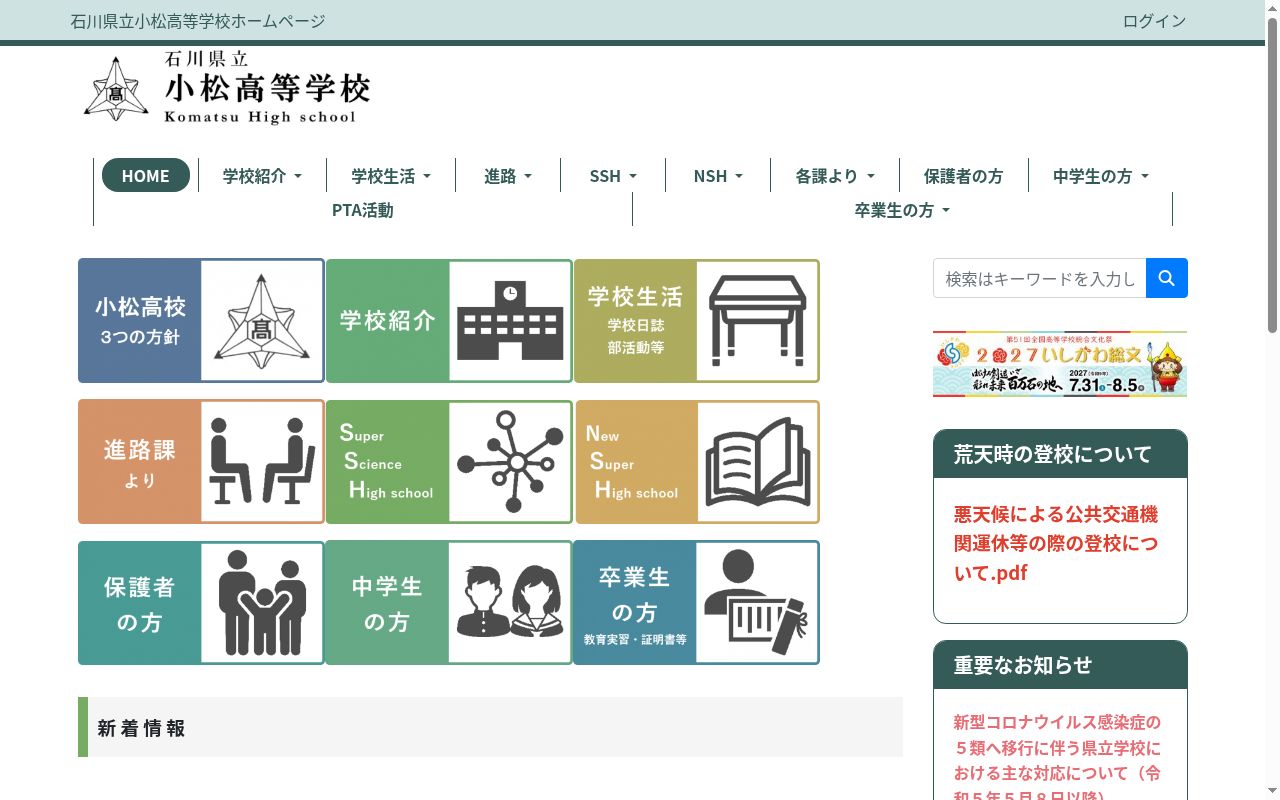Click the ログイン link
Image resolution: width=1280 pixels, height=800 pixels.
point(1154,21)
